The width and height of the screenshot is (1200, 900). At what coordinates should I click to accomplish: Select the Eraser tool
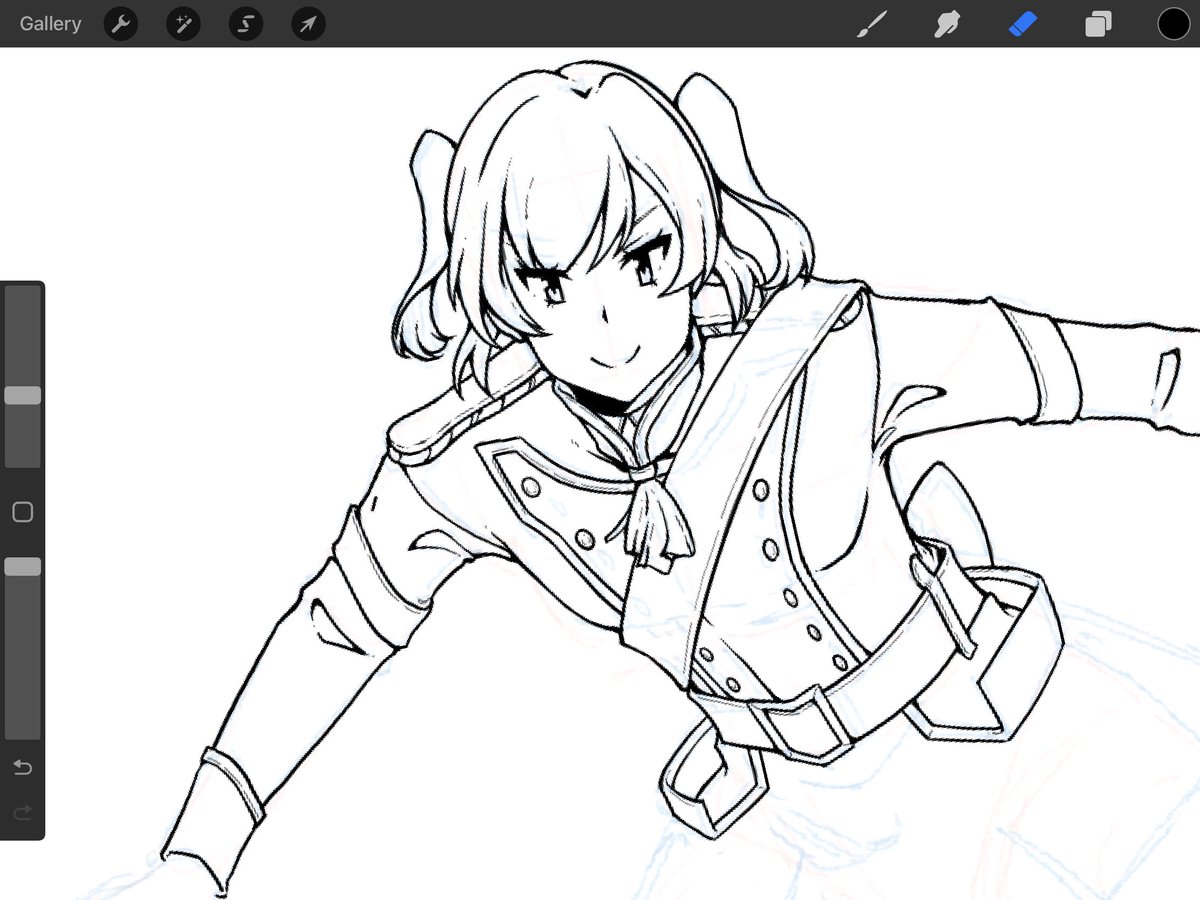coord(1023,24)
